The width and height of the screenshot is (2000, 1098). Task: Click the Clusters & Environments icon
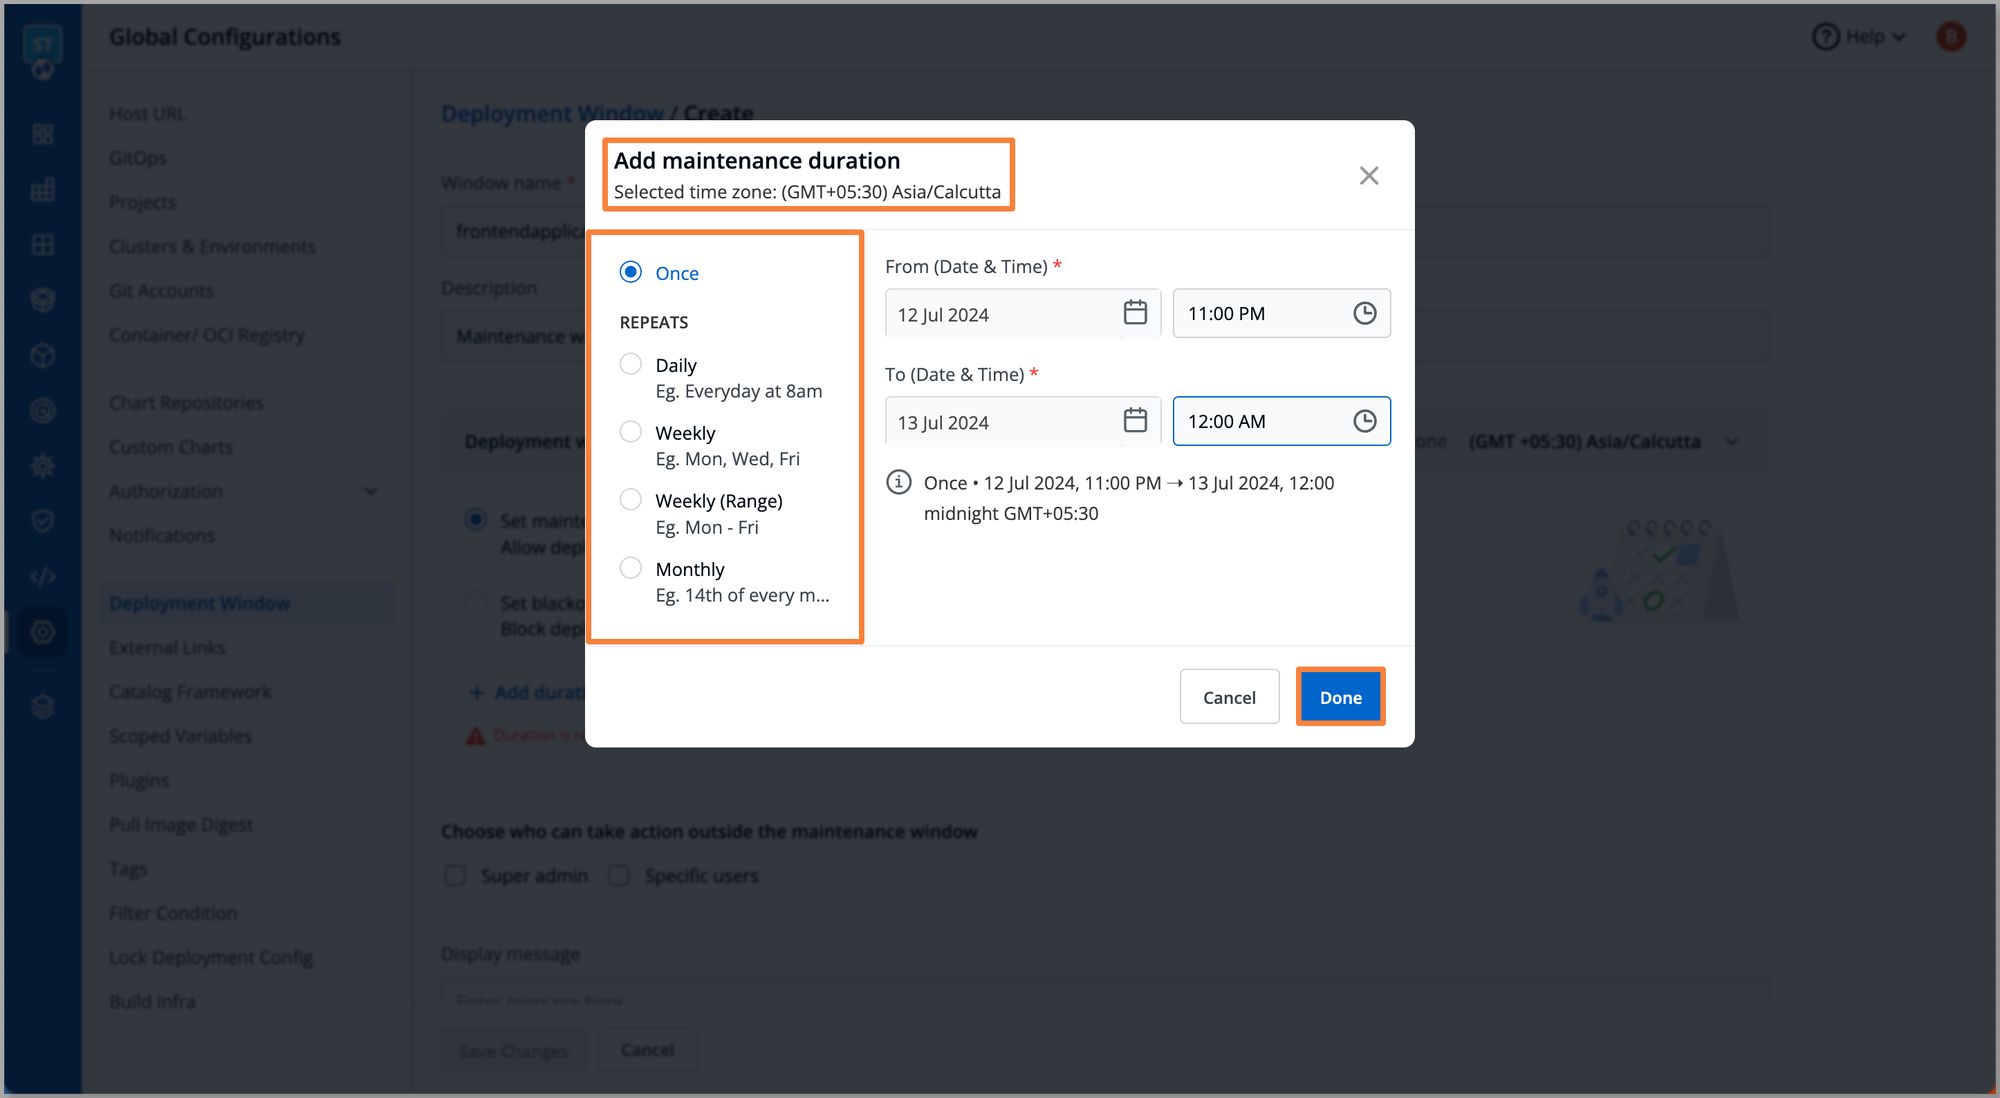pos(212,246)
